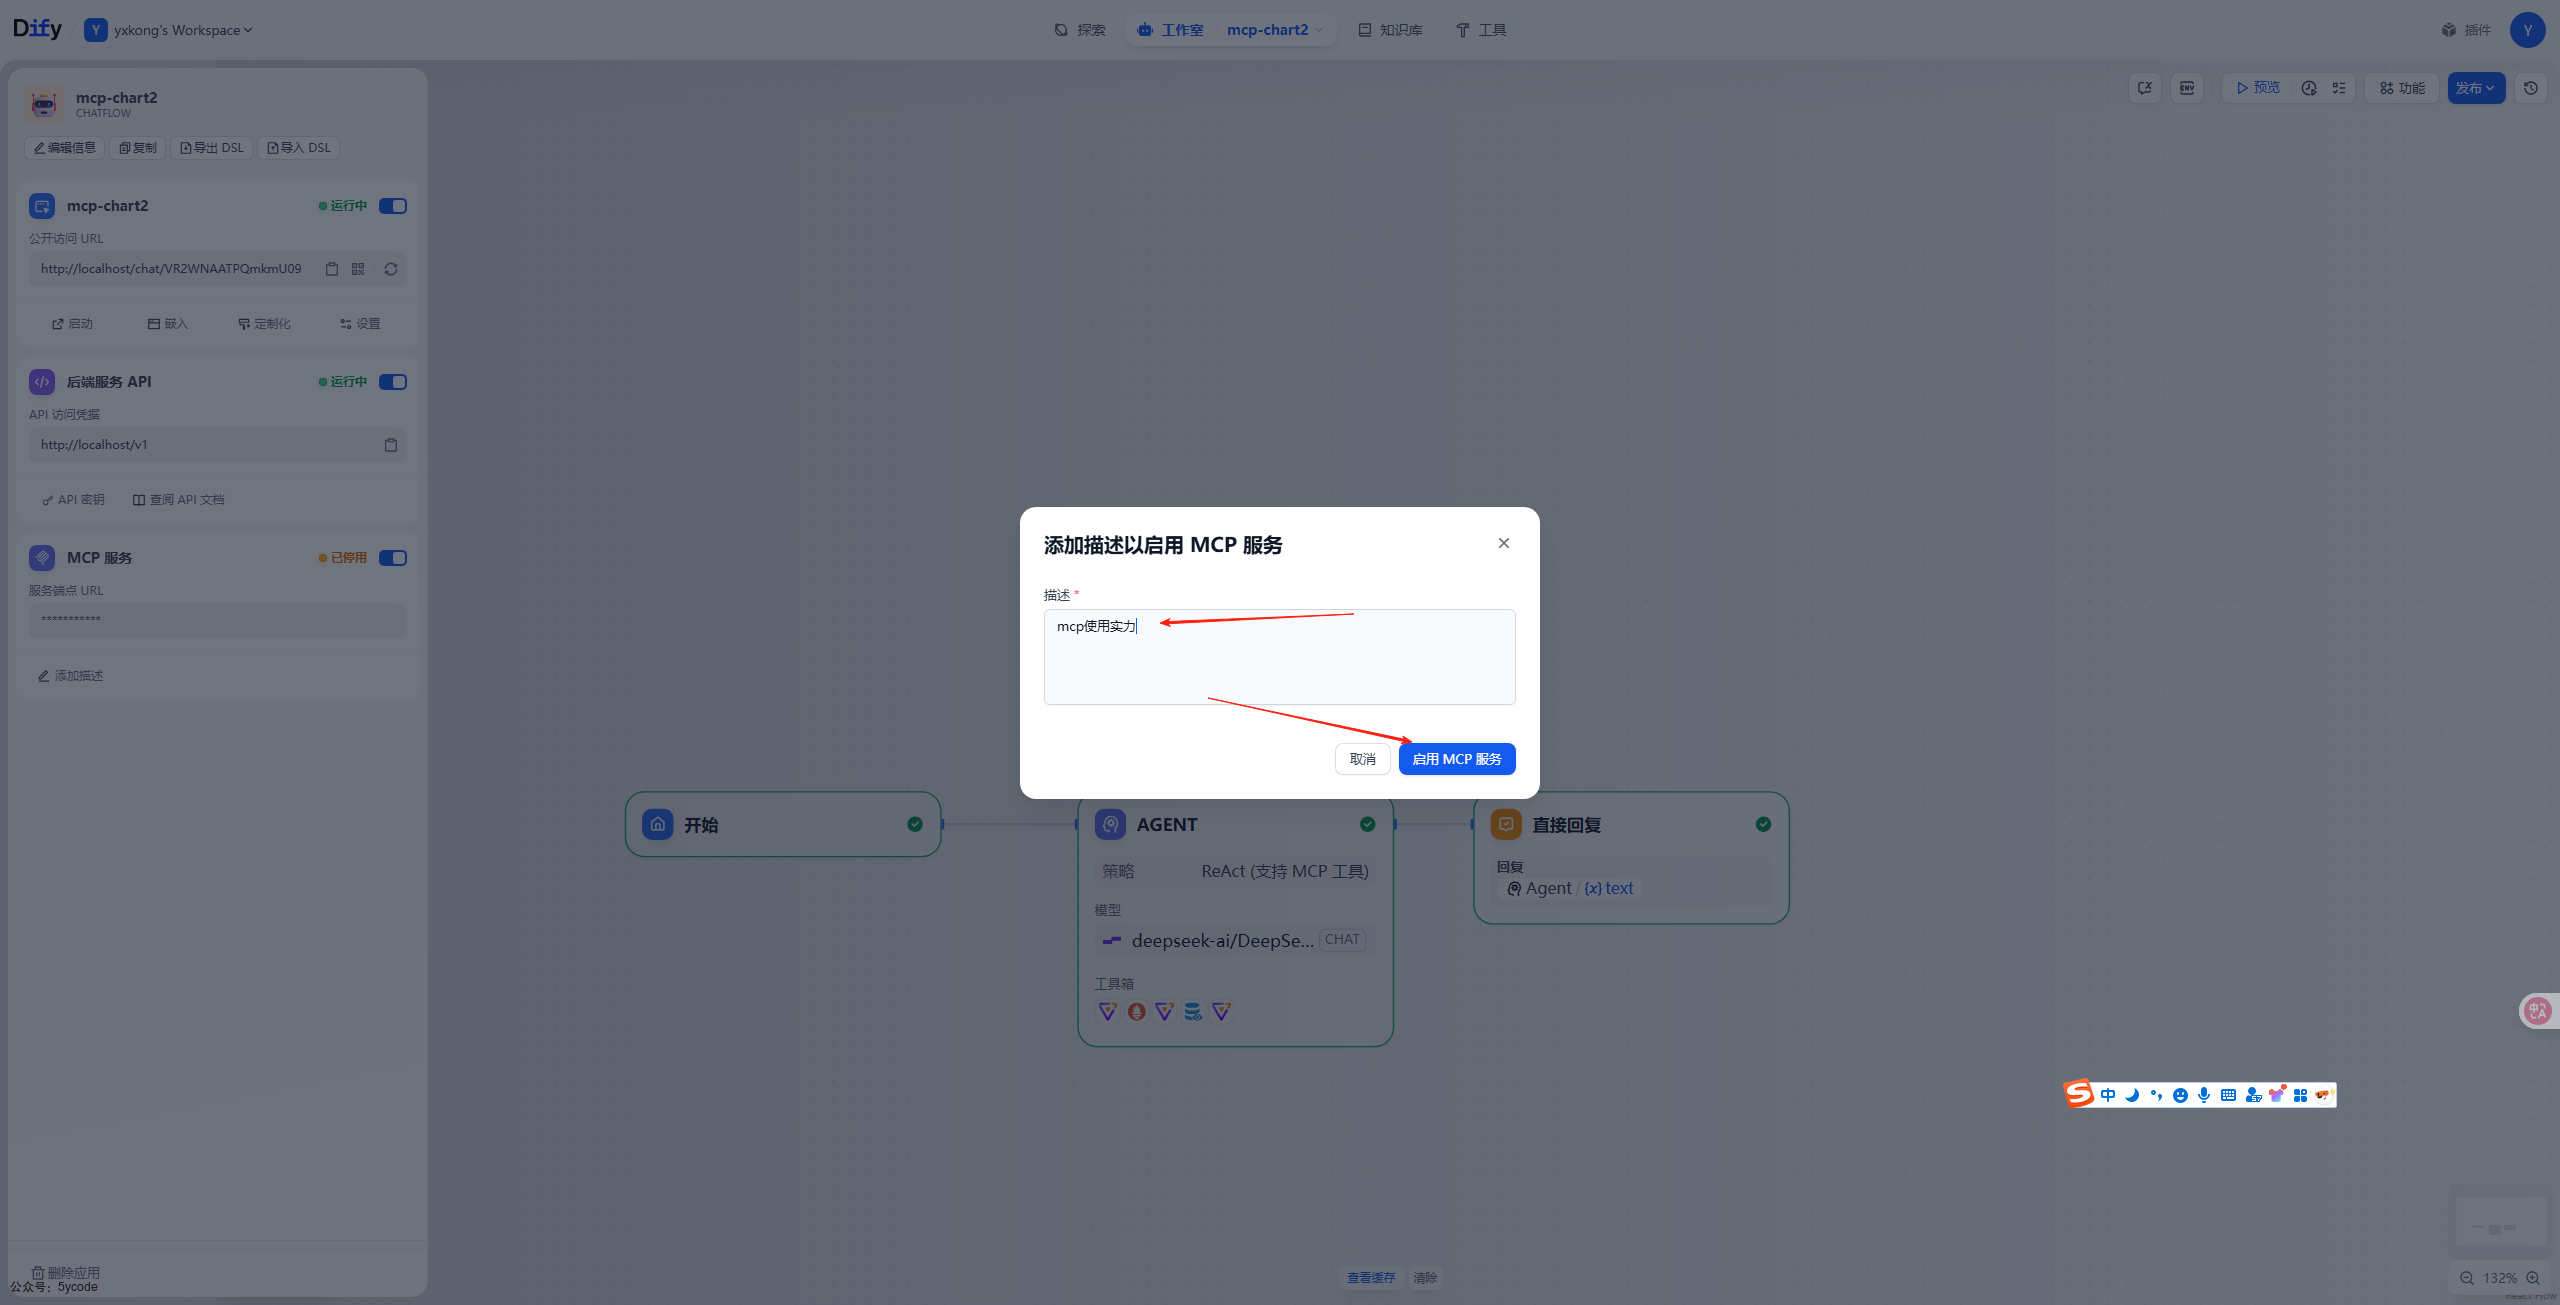Screen dimensions: 2560x1305
Task: Open yxkong's Workspace selector
Action: pos(168,29)
